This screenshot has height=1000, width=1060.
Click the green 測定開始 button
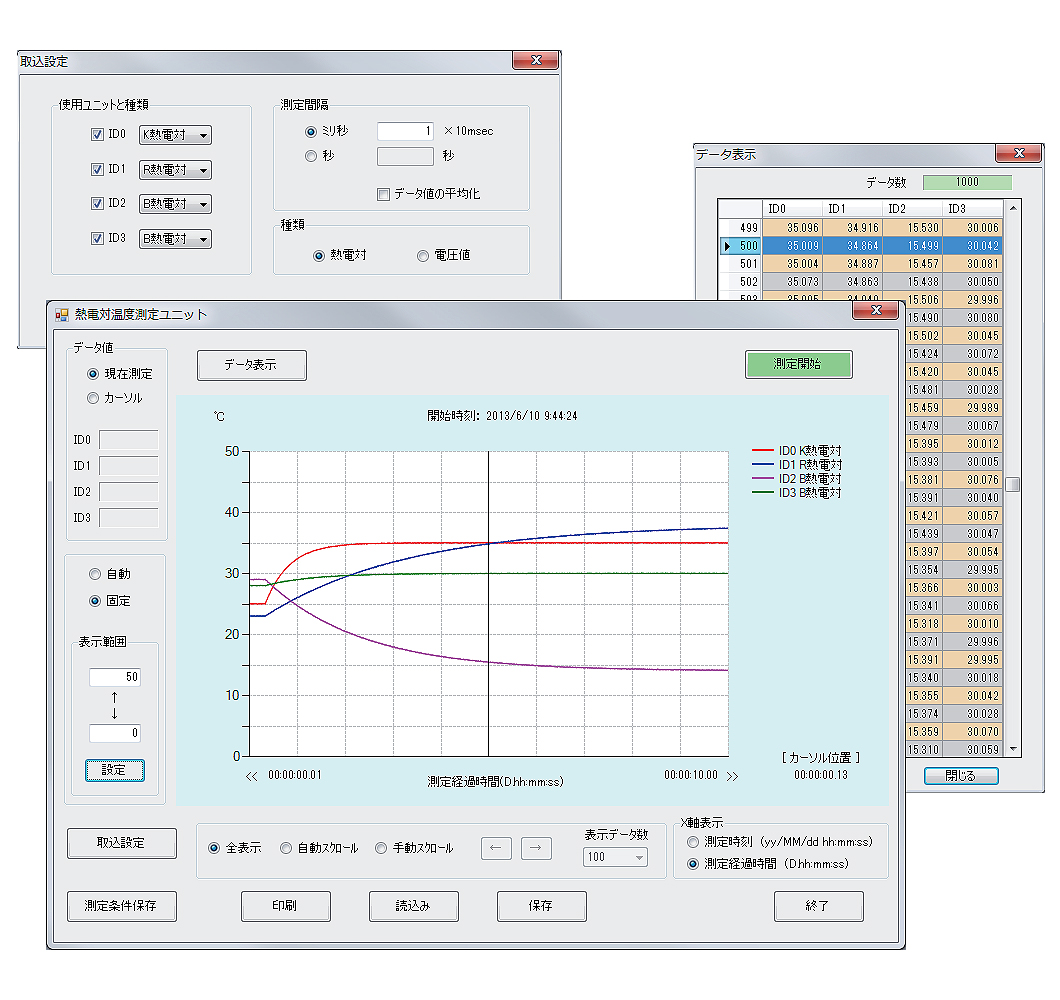798,364
